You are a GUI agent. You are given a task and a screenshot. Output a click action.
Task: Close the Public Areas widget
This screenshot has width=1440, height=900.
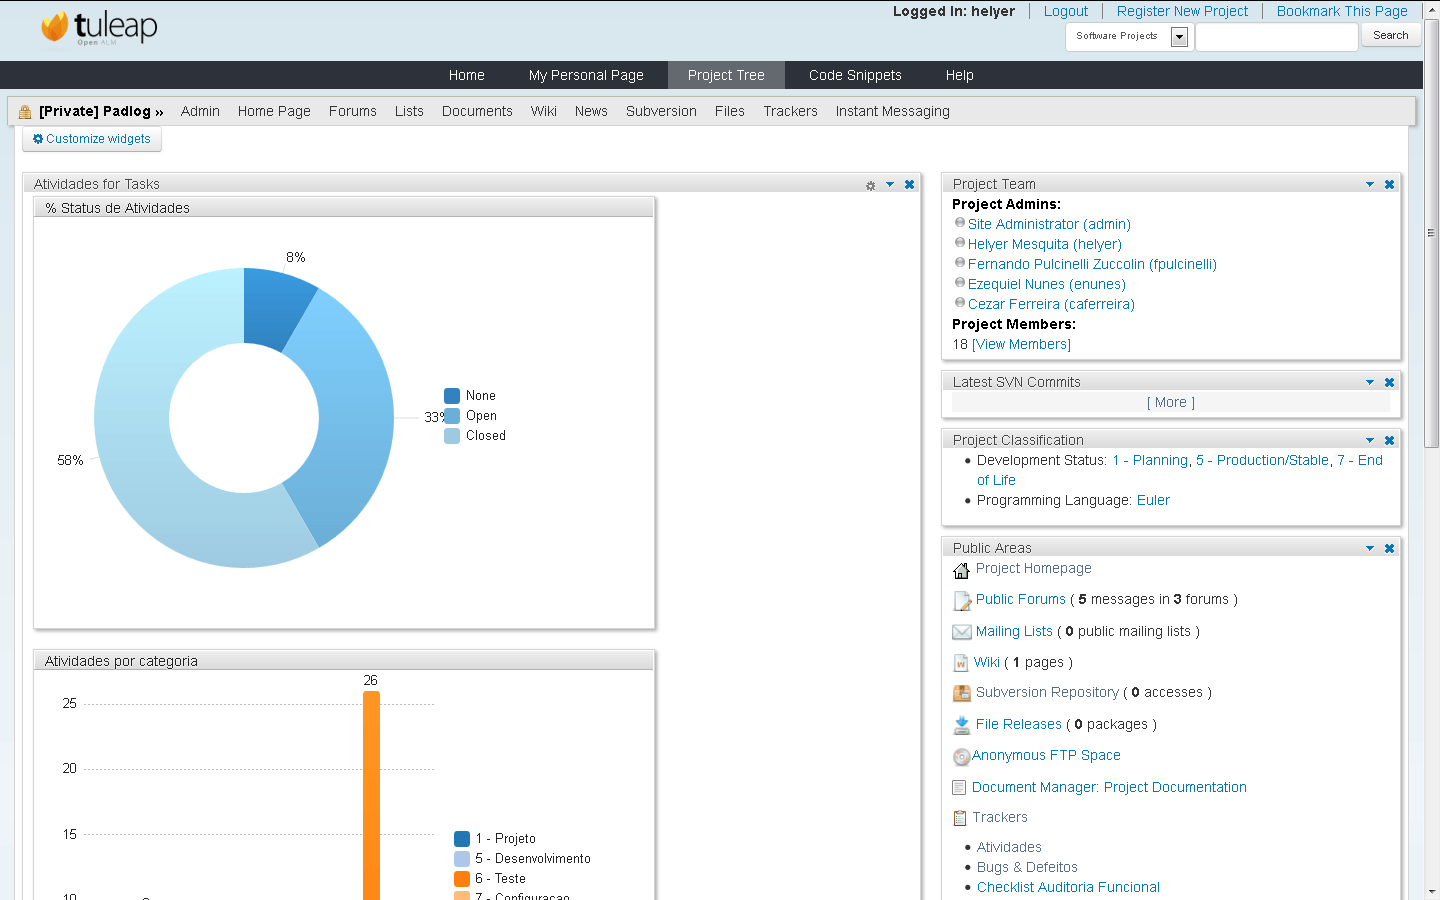click(1389, 548)
